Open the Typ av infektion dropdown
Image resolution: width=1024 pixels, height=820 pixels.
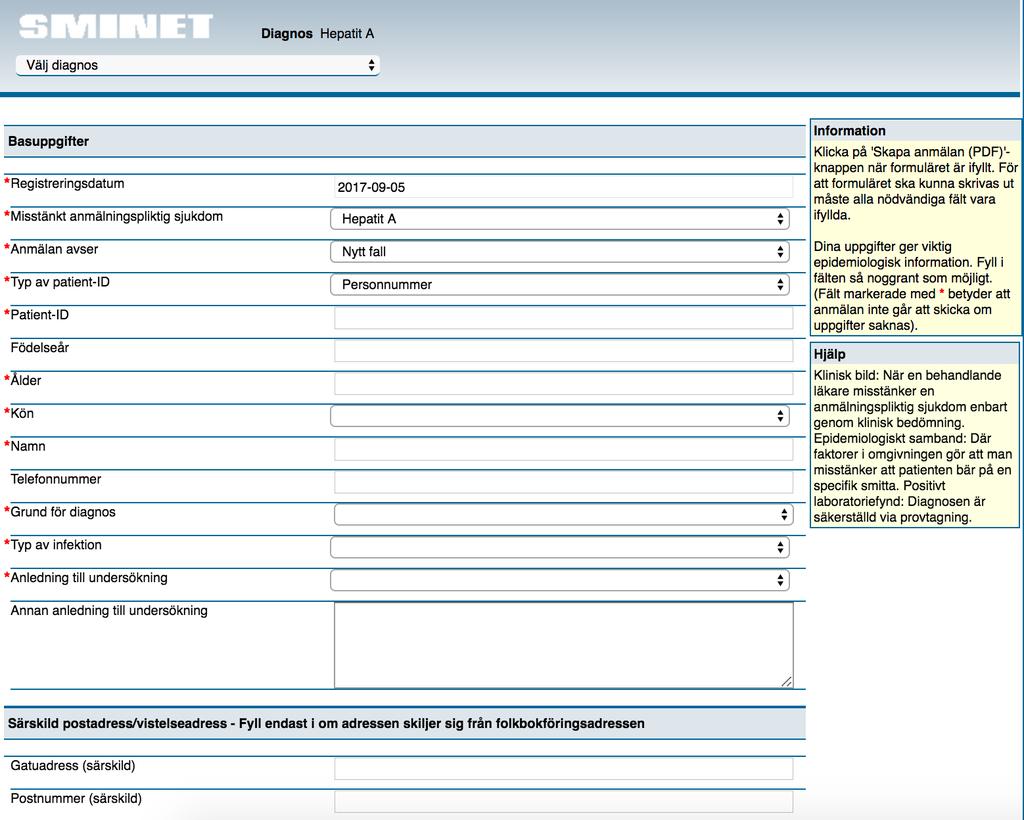560,547
